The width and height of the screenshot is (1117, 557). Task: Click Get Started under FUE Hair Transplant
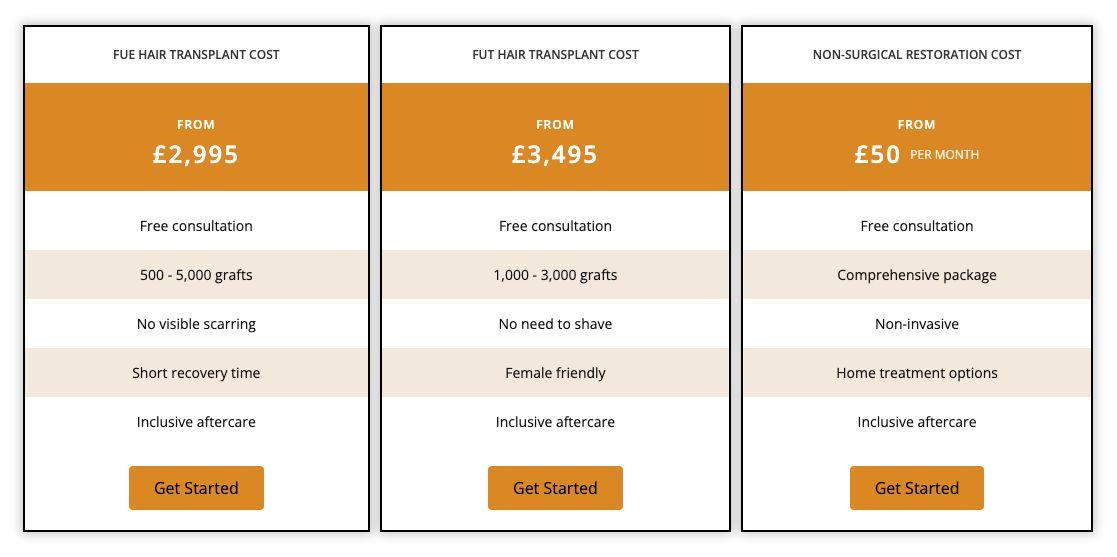(x=196, y=488)
